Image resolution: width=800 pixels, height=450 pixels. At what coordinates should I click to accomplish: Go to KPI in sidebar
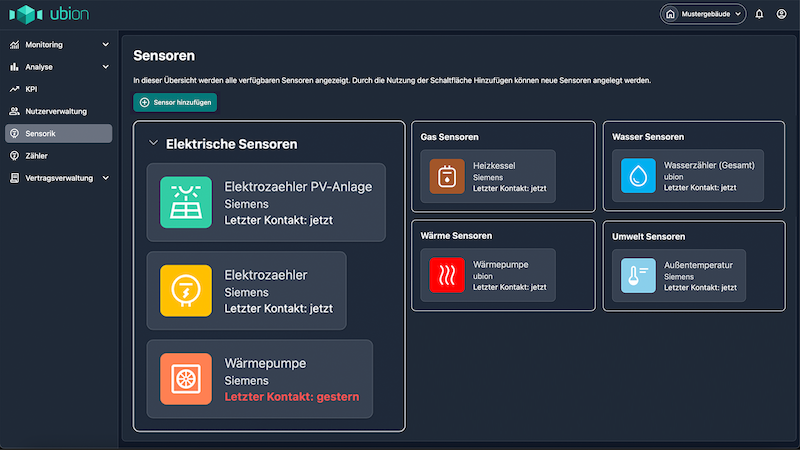(30, 89)
